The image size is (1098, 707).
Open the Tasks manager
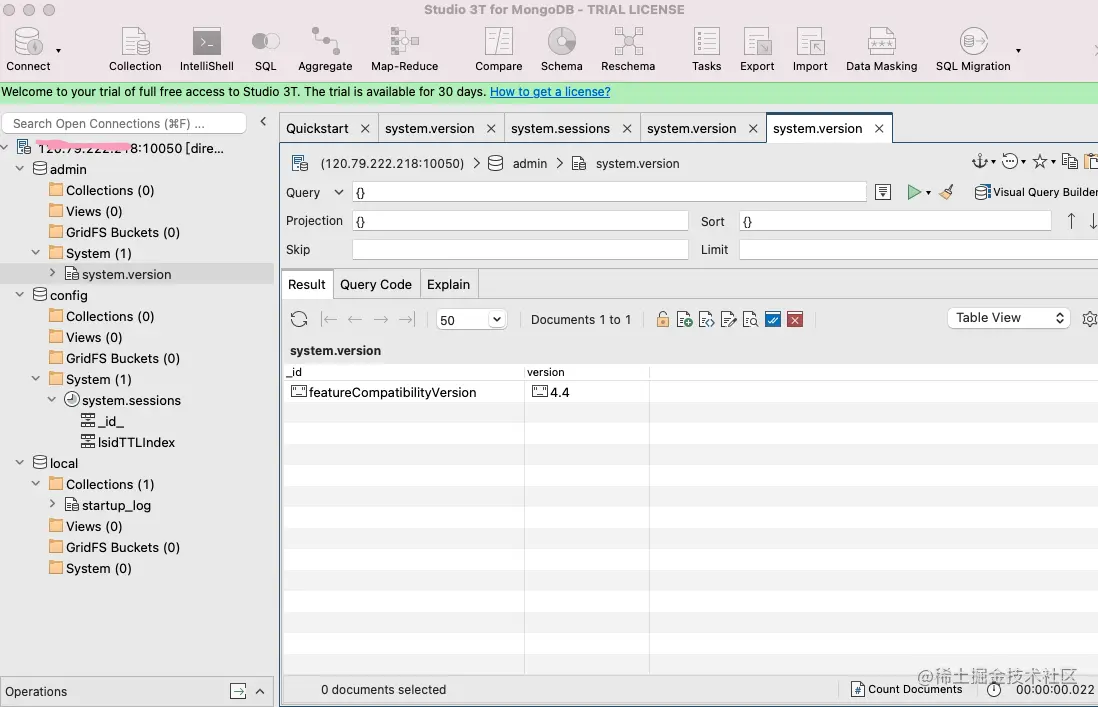click(707, 50)
